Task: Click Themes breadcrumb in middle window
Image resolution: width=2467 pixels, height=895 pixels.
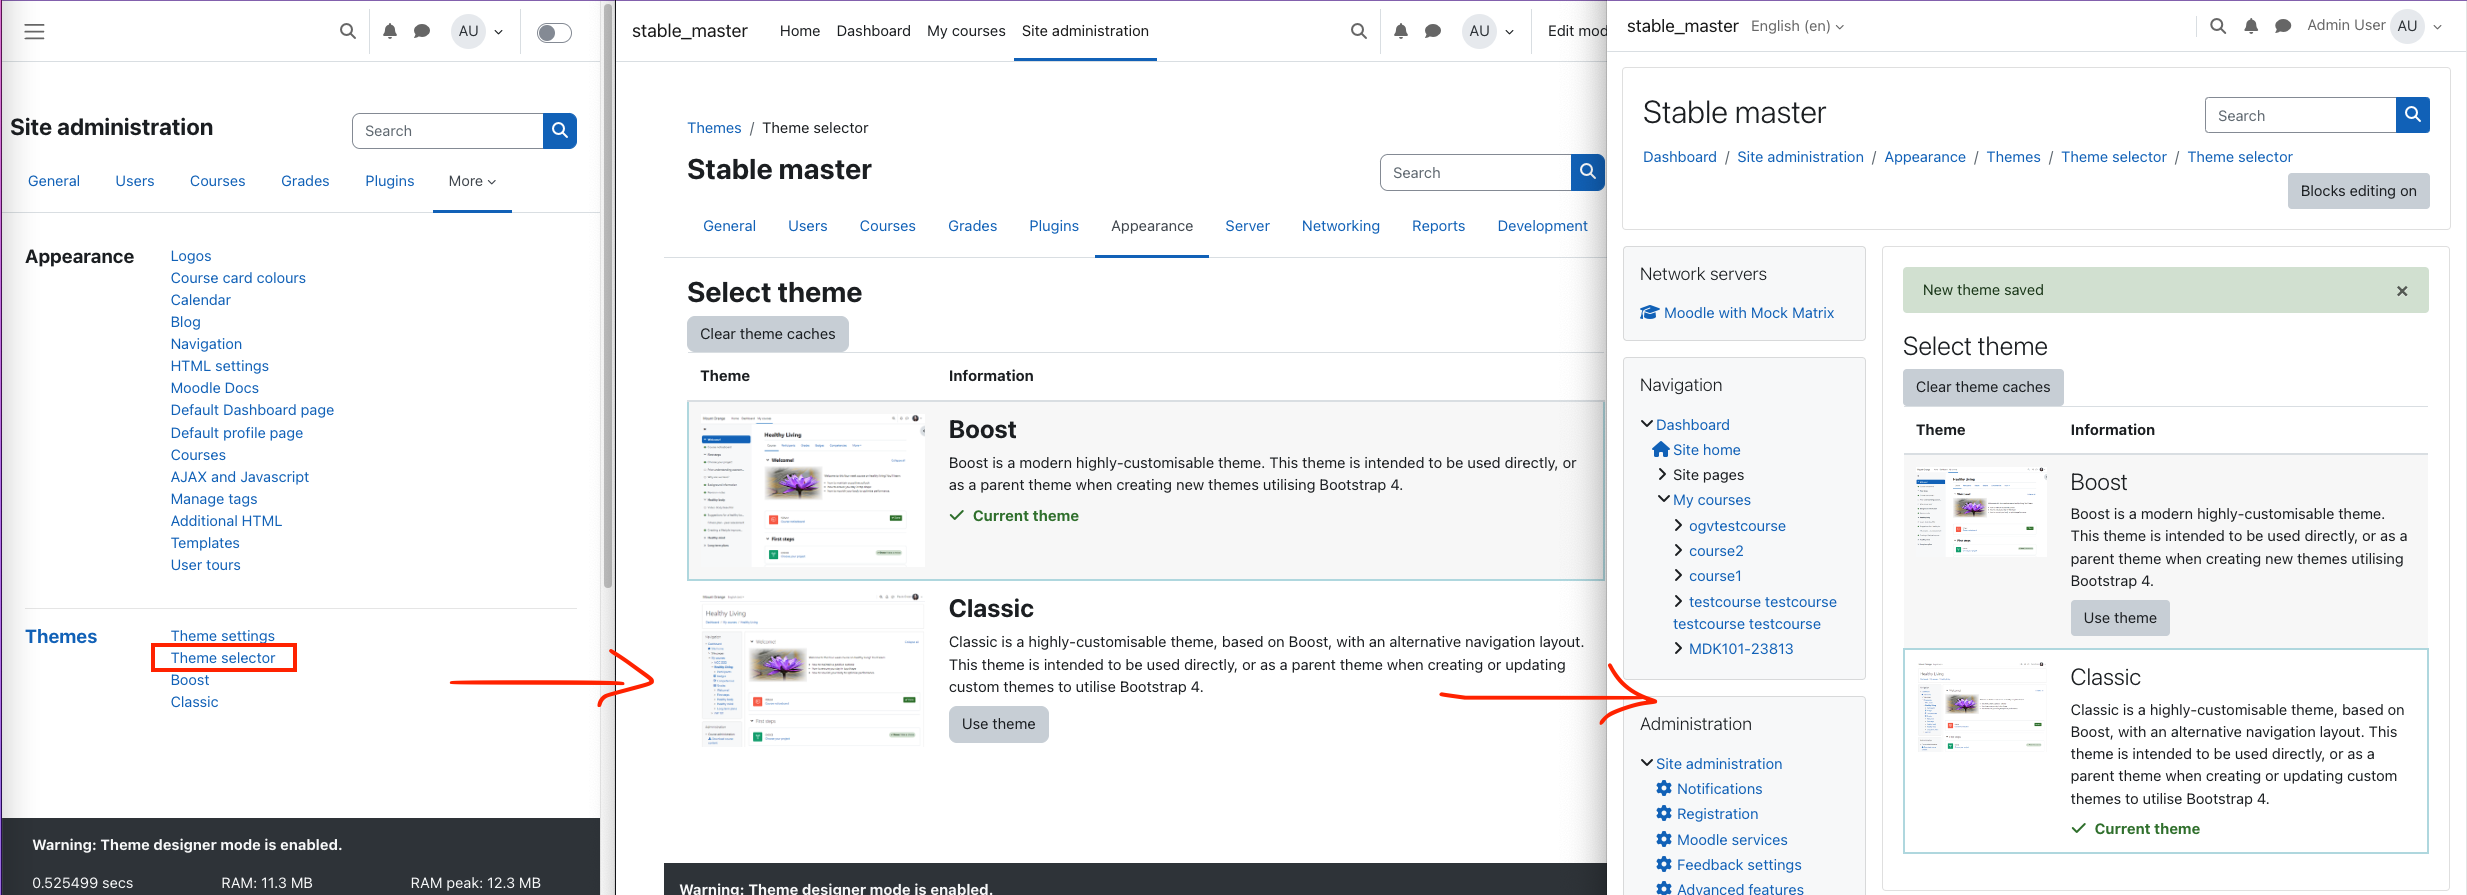Action: [714, 128]
